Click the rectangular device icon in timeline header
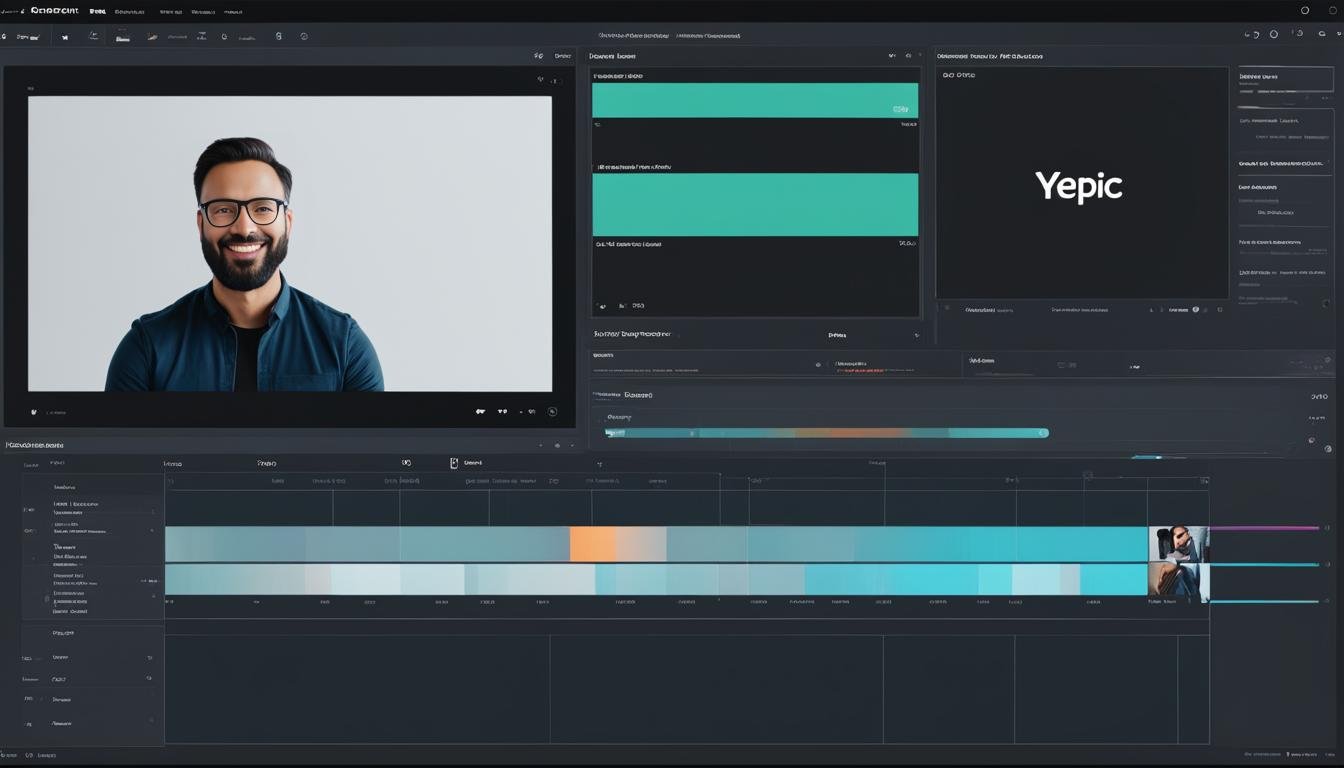This screenshot has width=1344, height=768. pyautogui.click(x=454, y=463)
